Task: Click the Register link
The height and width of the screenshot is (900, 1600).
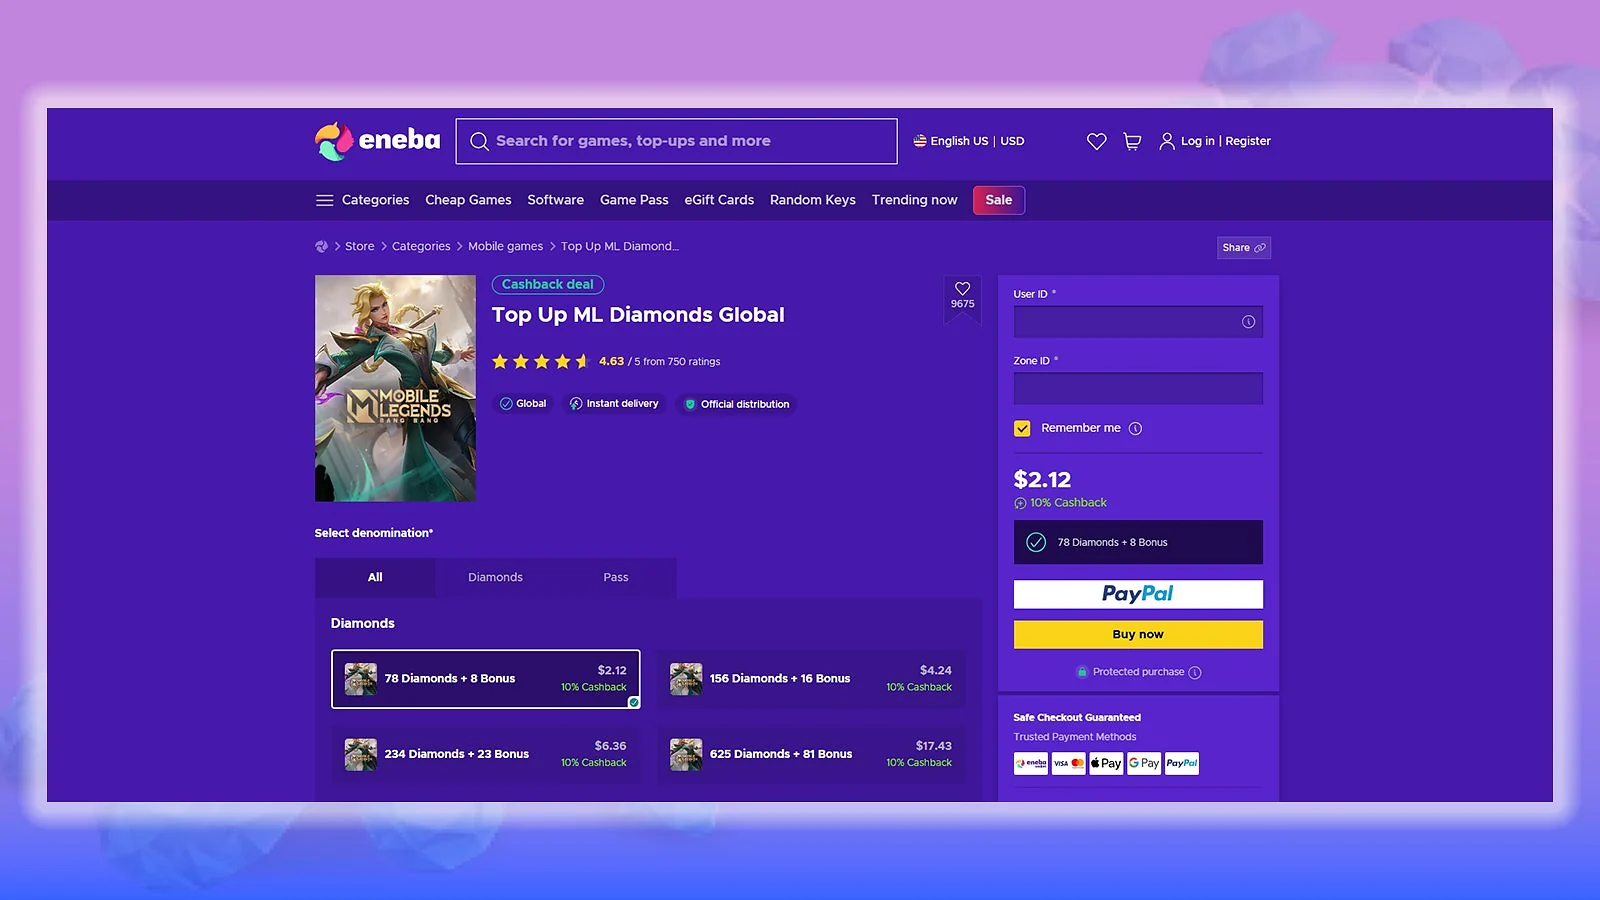Action: [1248, 141]
